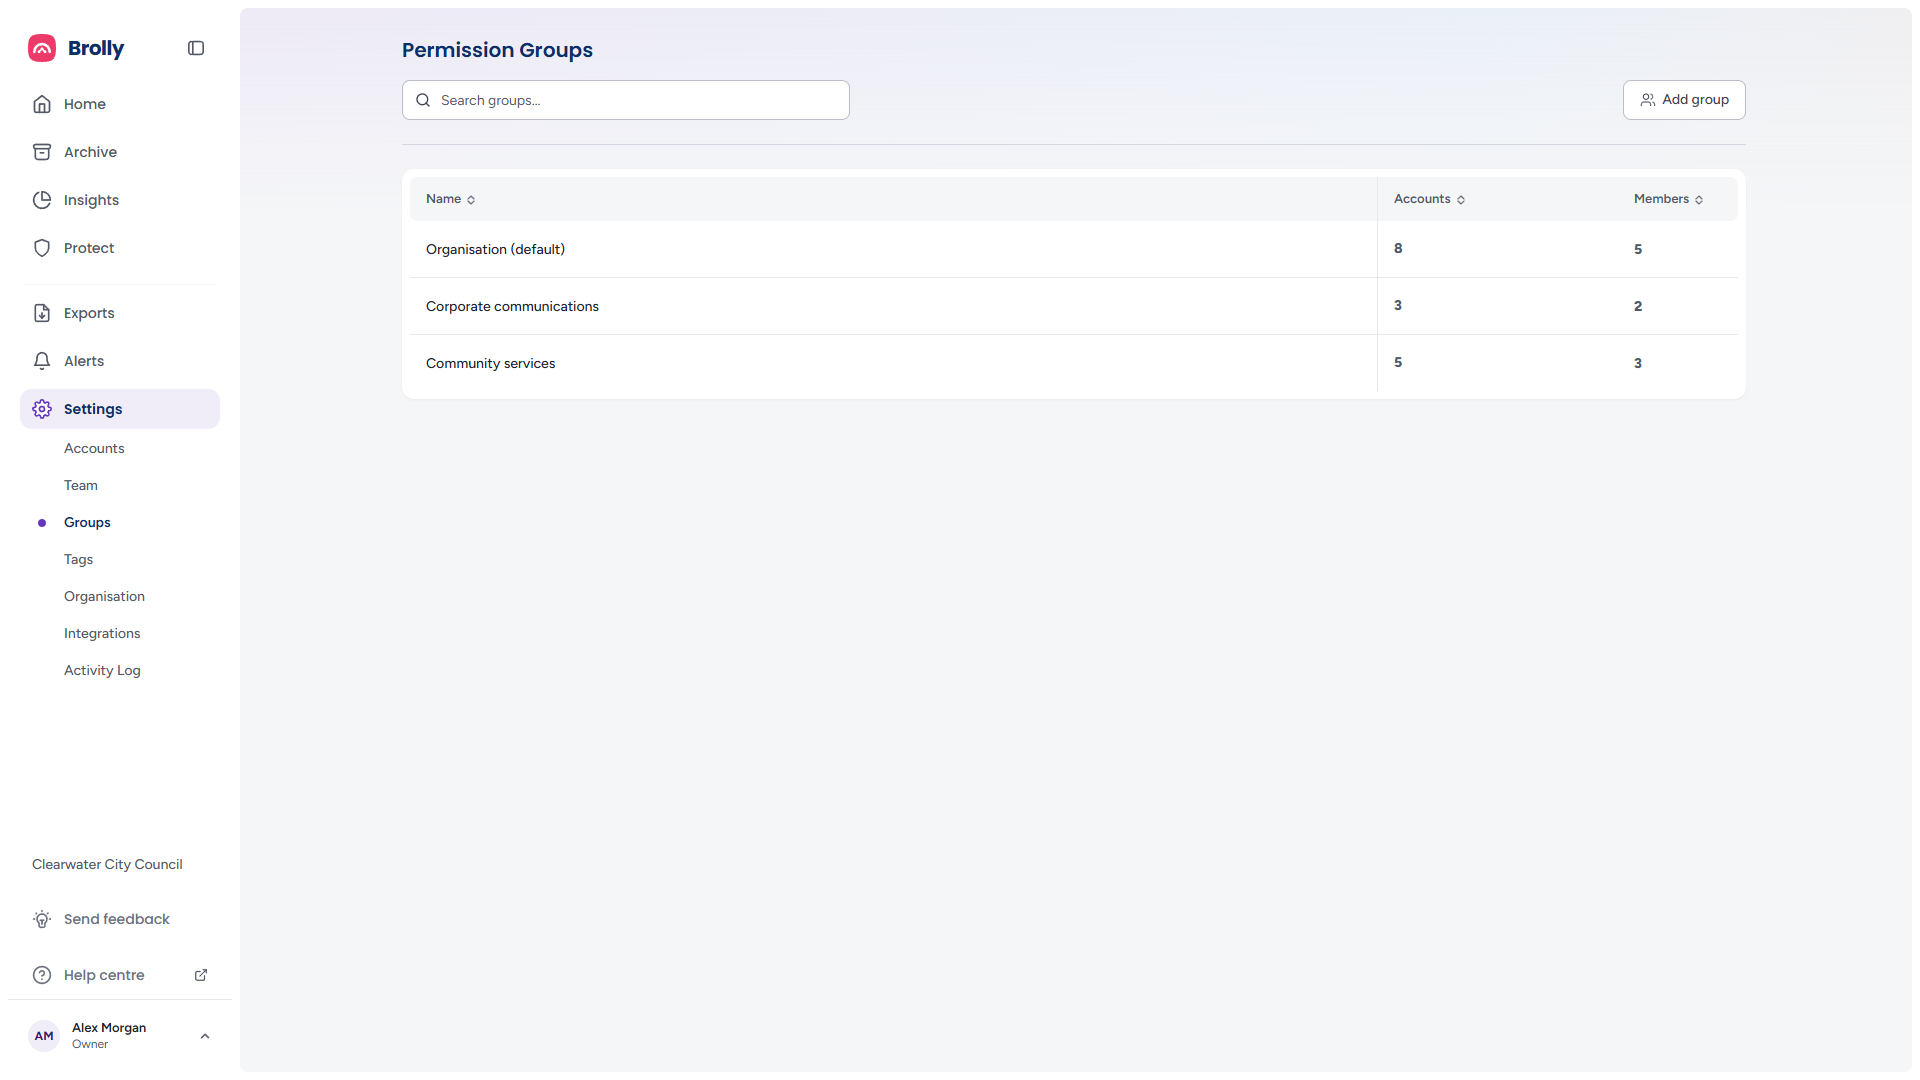Image resolution: width=1920 pixels, height=1080 pixels.
Task: Click the accounts count 8 for Organisation
Action: (1398, 248)
